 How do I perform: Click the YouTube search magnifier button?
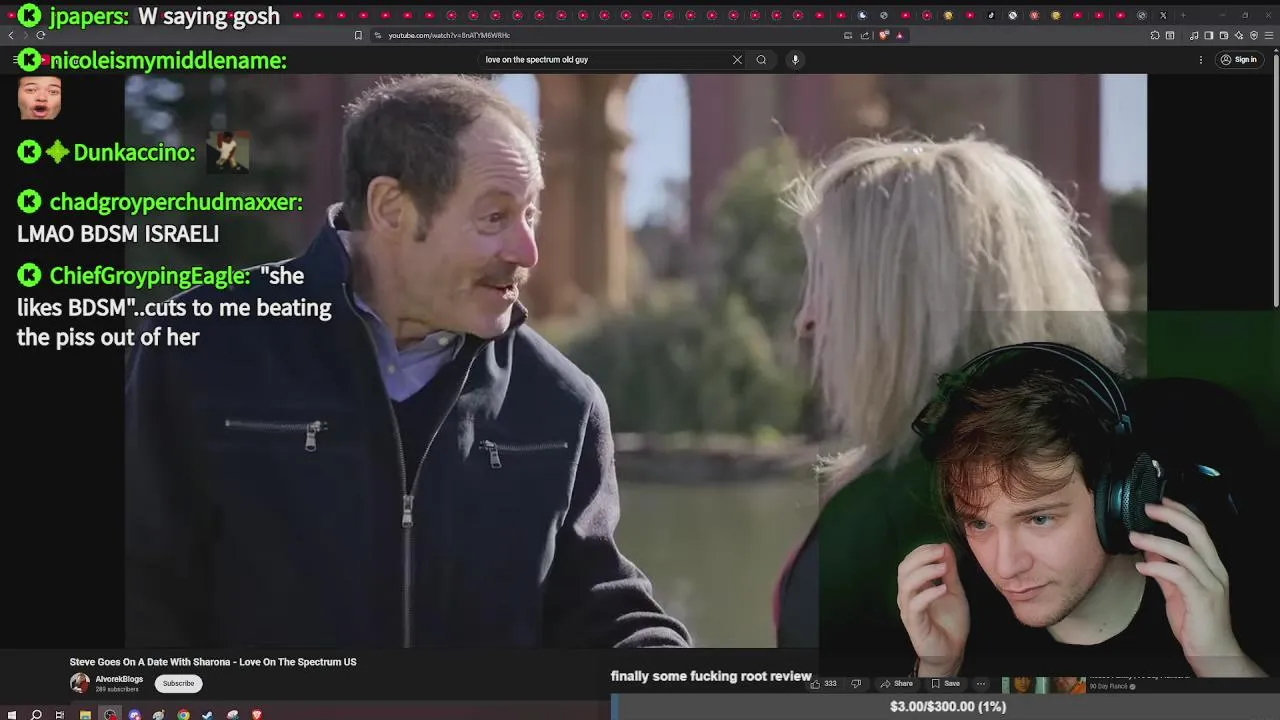point(761,59)
